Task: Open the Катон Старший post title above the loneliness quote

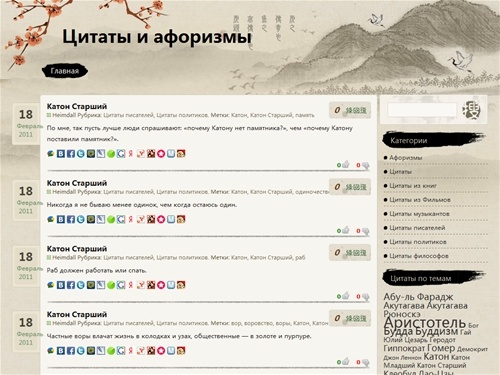Action: point(77,183)
